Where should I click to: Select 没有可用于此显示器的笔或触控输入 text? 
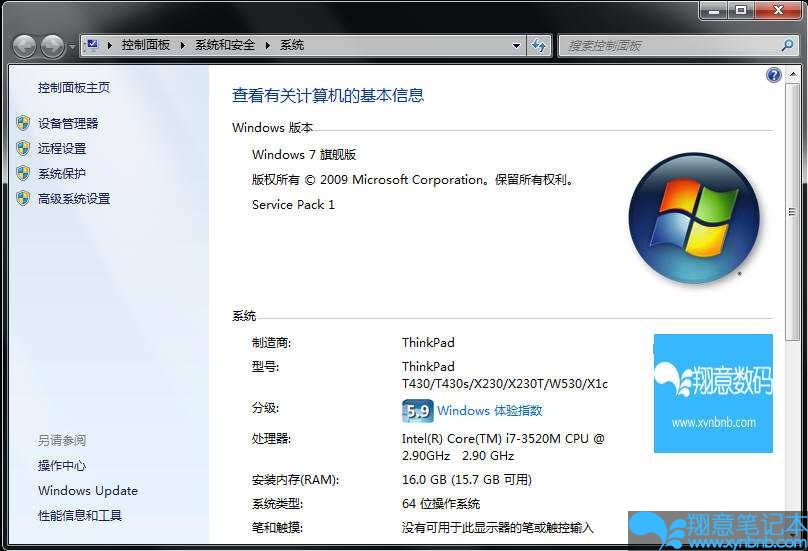tap(498, 528)
